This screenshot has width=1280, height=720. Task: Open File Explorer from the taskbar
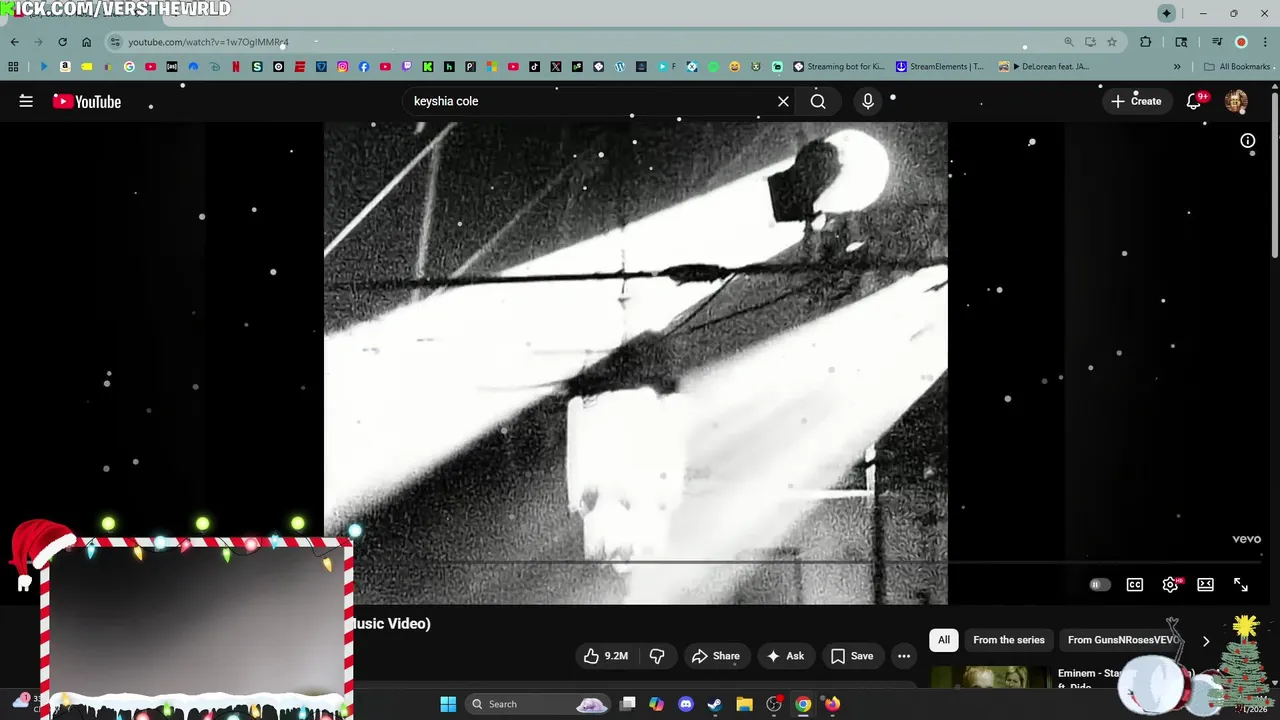(x=744, y=704)
